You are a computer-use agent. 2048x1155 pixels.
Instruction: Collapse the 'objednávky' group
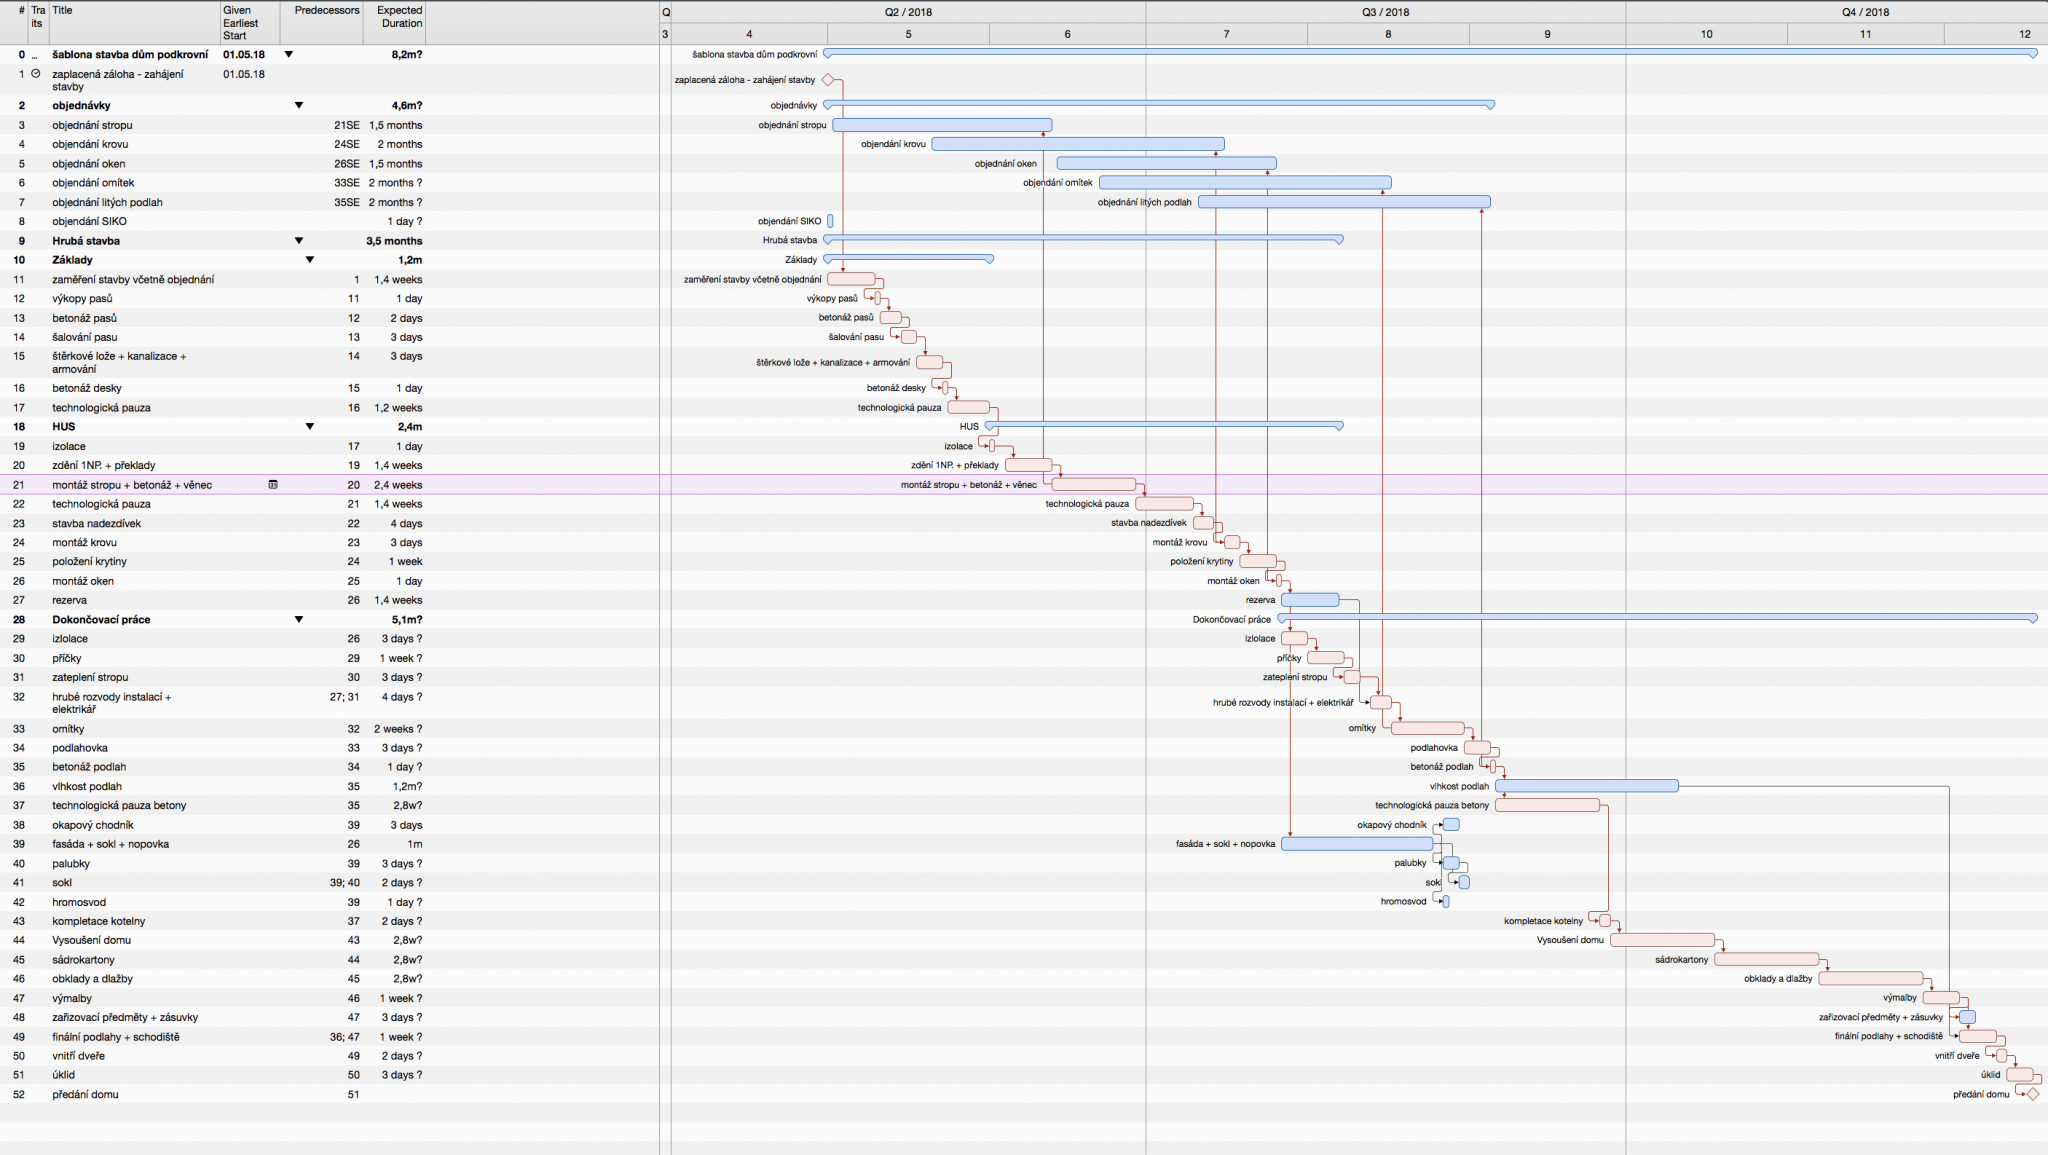[299, 105]
